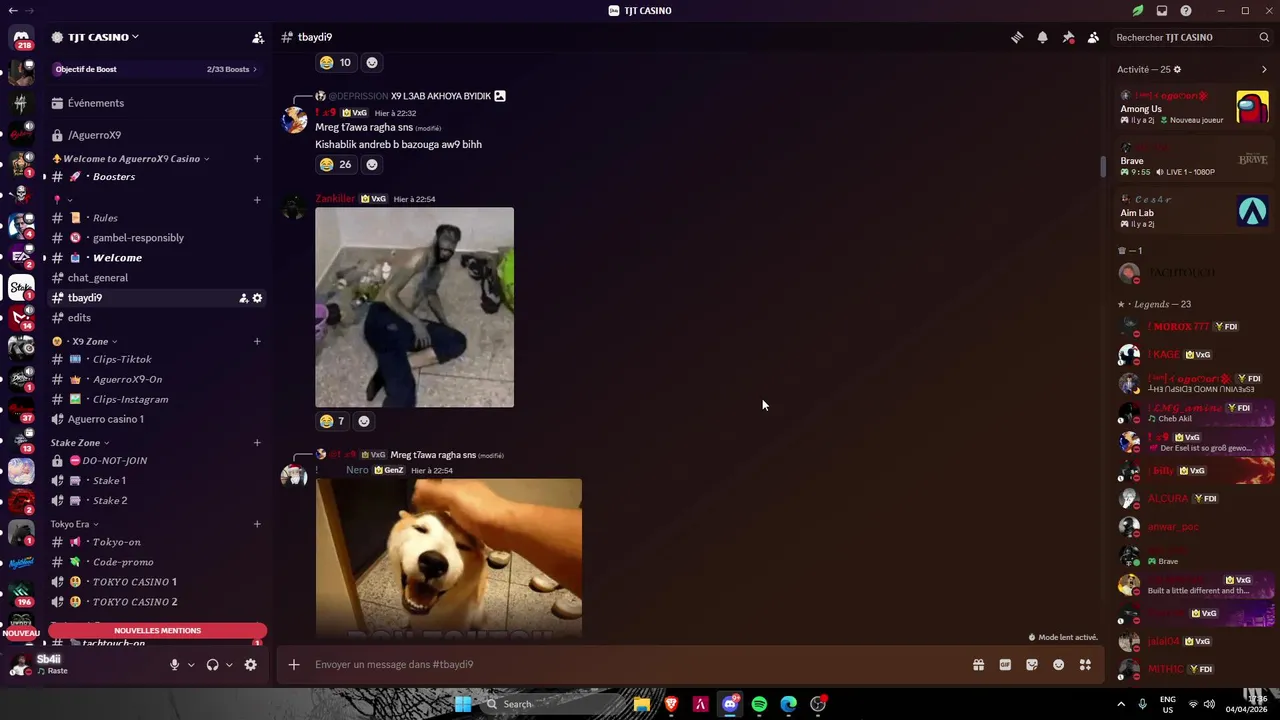Image resolution: width=1280 pixels, height=720 pixels.
Task: Open the help question mark icon
Action: tap(1186, 11)
